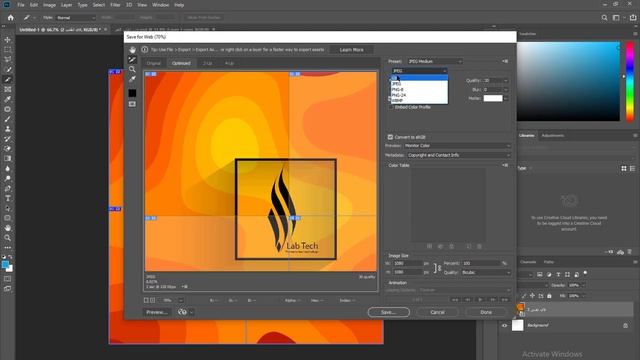Open the Preview Monitor Color dropdown
Image resolution: width=640 pixels, height=360 pixels.
(x=457, y=146)
